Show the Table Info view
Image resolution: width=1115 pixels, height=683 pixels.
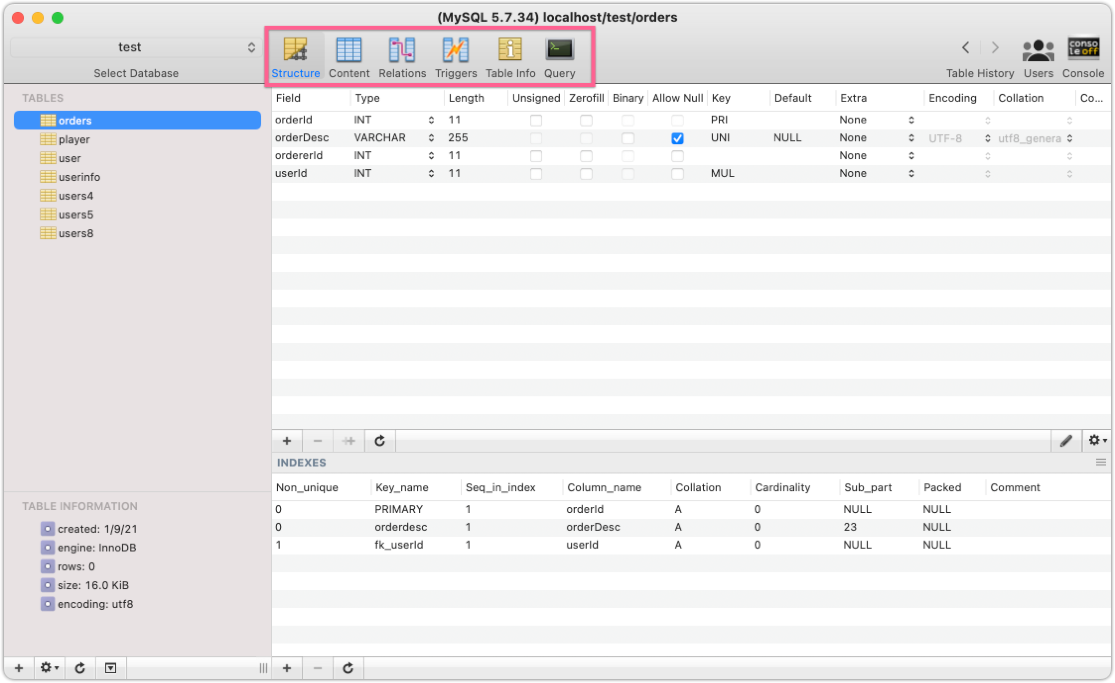(510, 57)
